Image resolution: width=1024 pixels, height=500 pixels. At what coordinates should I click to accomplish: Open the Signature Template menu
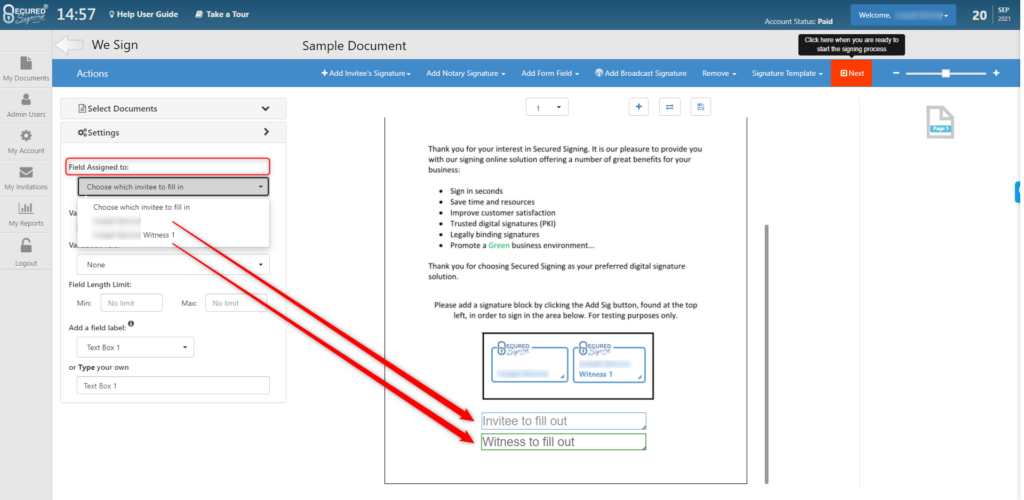[787, 74]
